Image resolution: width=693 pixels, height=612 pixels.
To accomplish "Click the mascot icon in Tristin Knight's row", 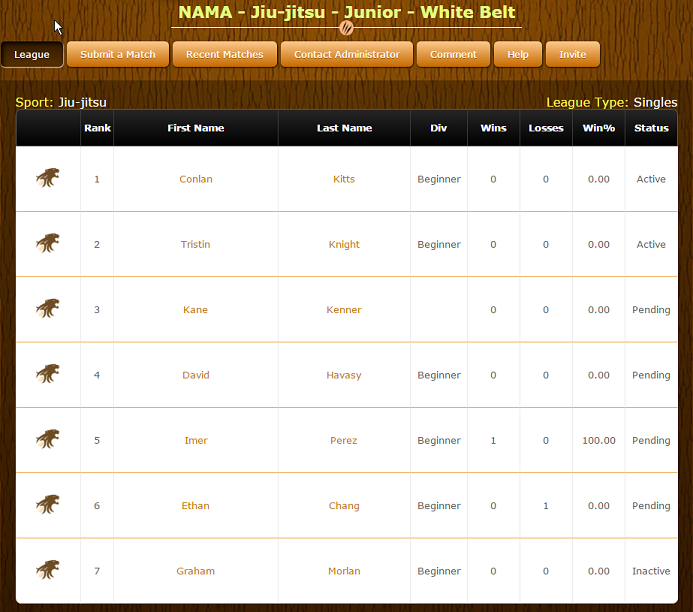I will [47, 244].
